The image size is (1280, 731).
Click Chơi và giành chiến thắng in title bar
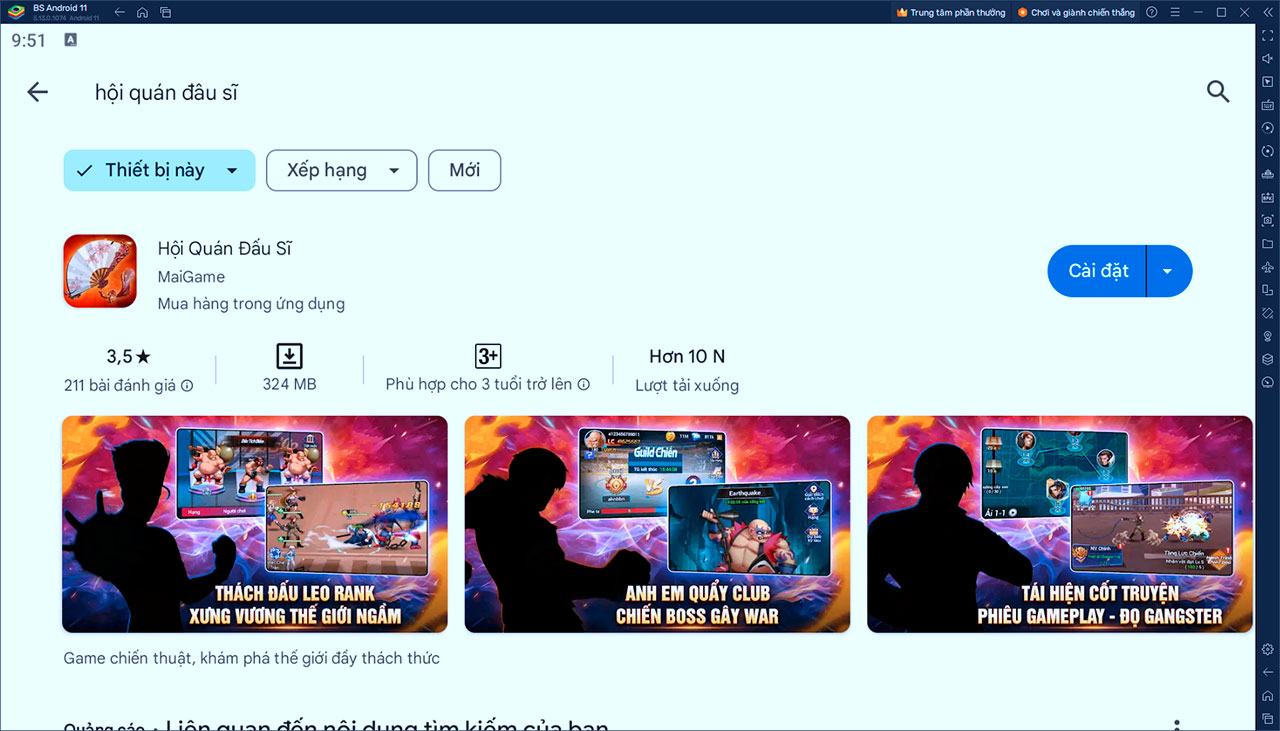(x=1076, y=12)
